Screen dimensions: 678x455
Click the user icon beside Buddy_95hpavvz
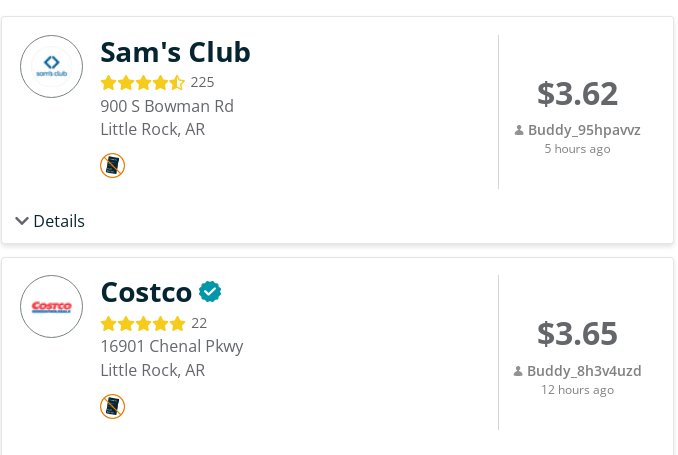(x=519, y=130)
